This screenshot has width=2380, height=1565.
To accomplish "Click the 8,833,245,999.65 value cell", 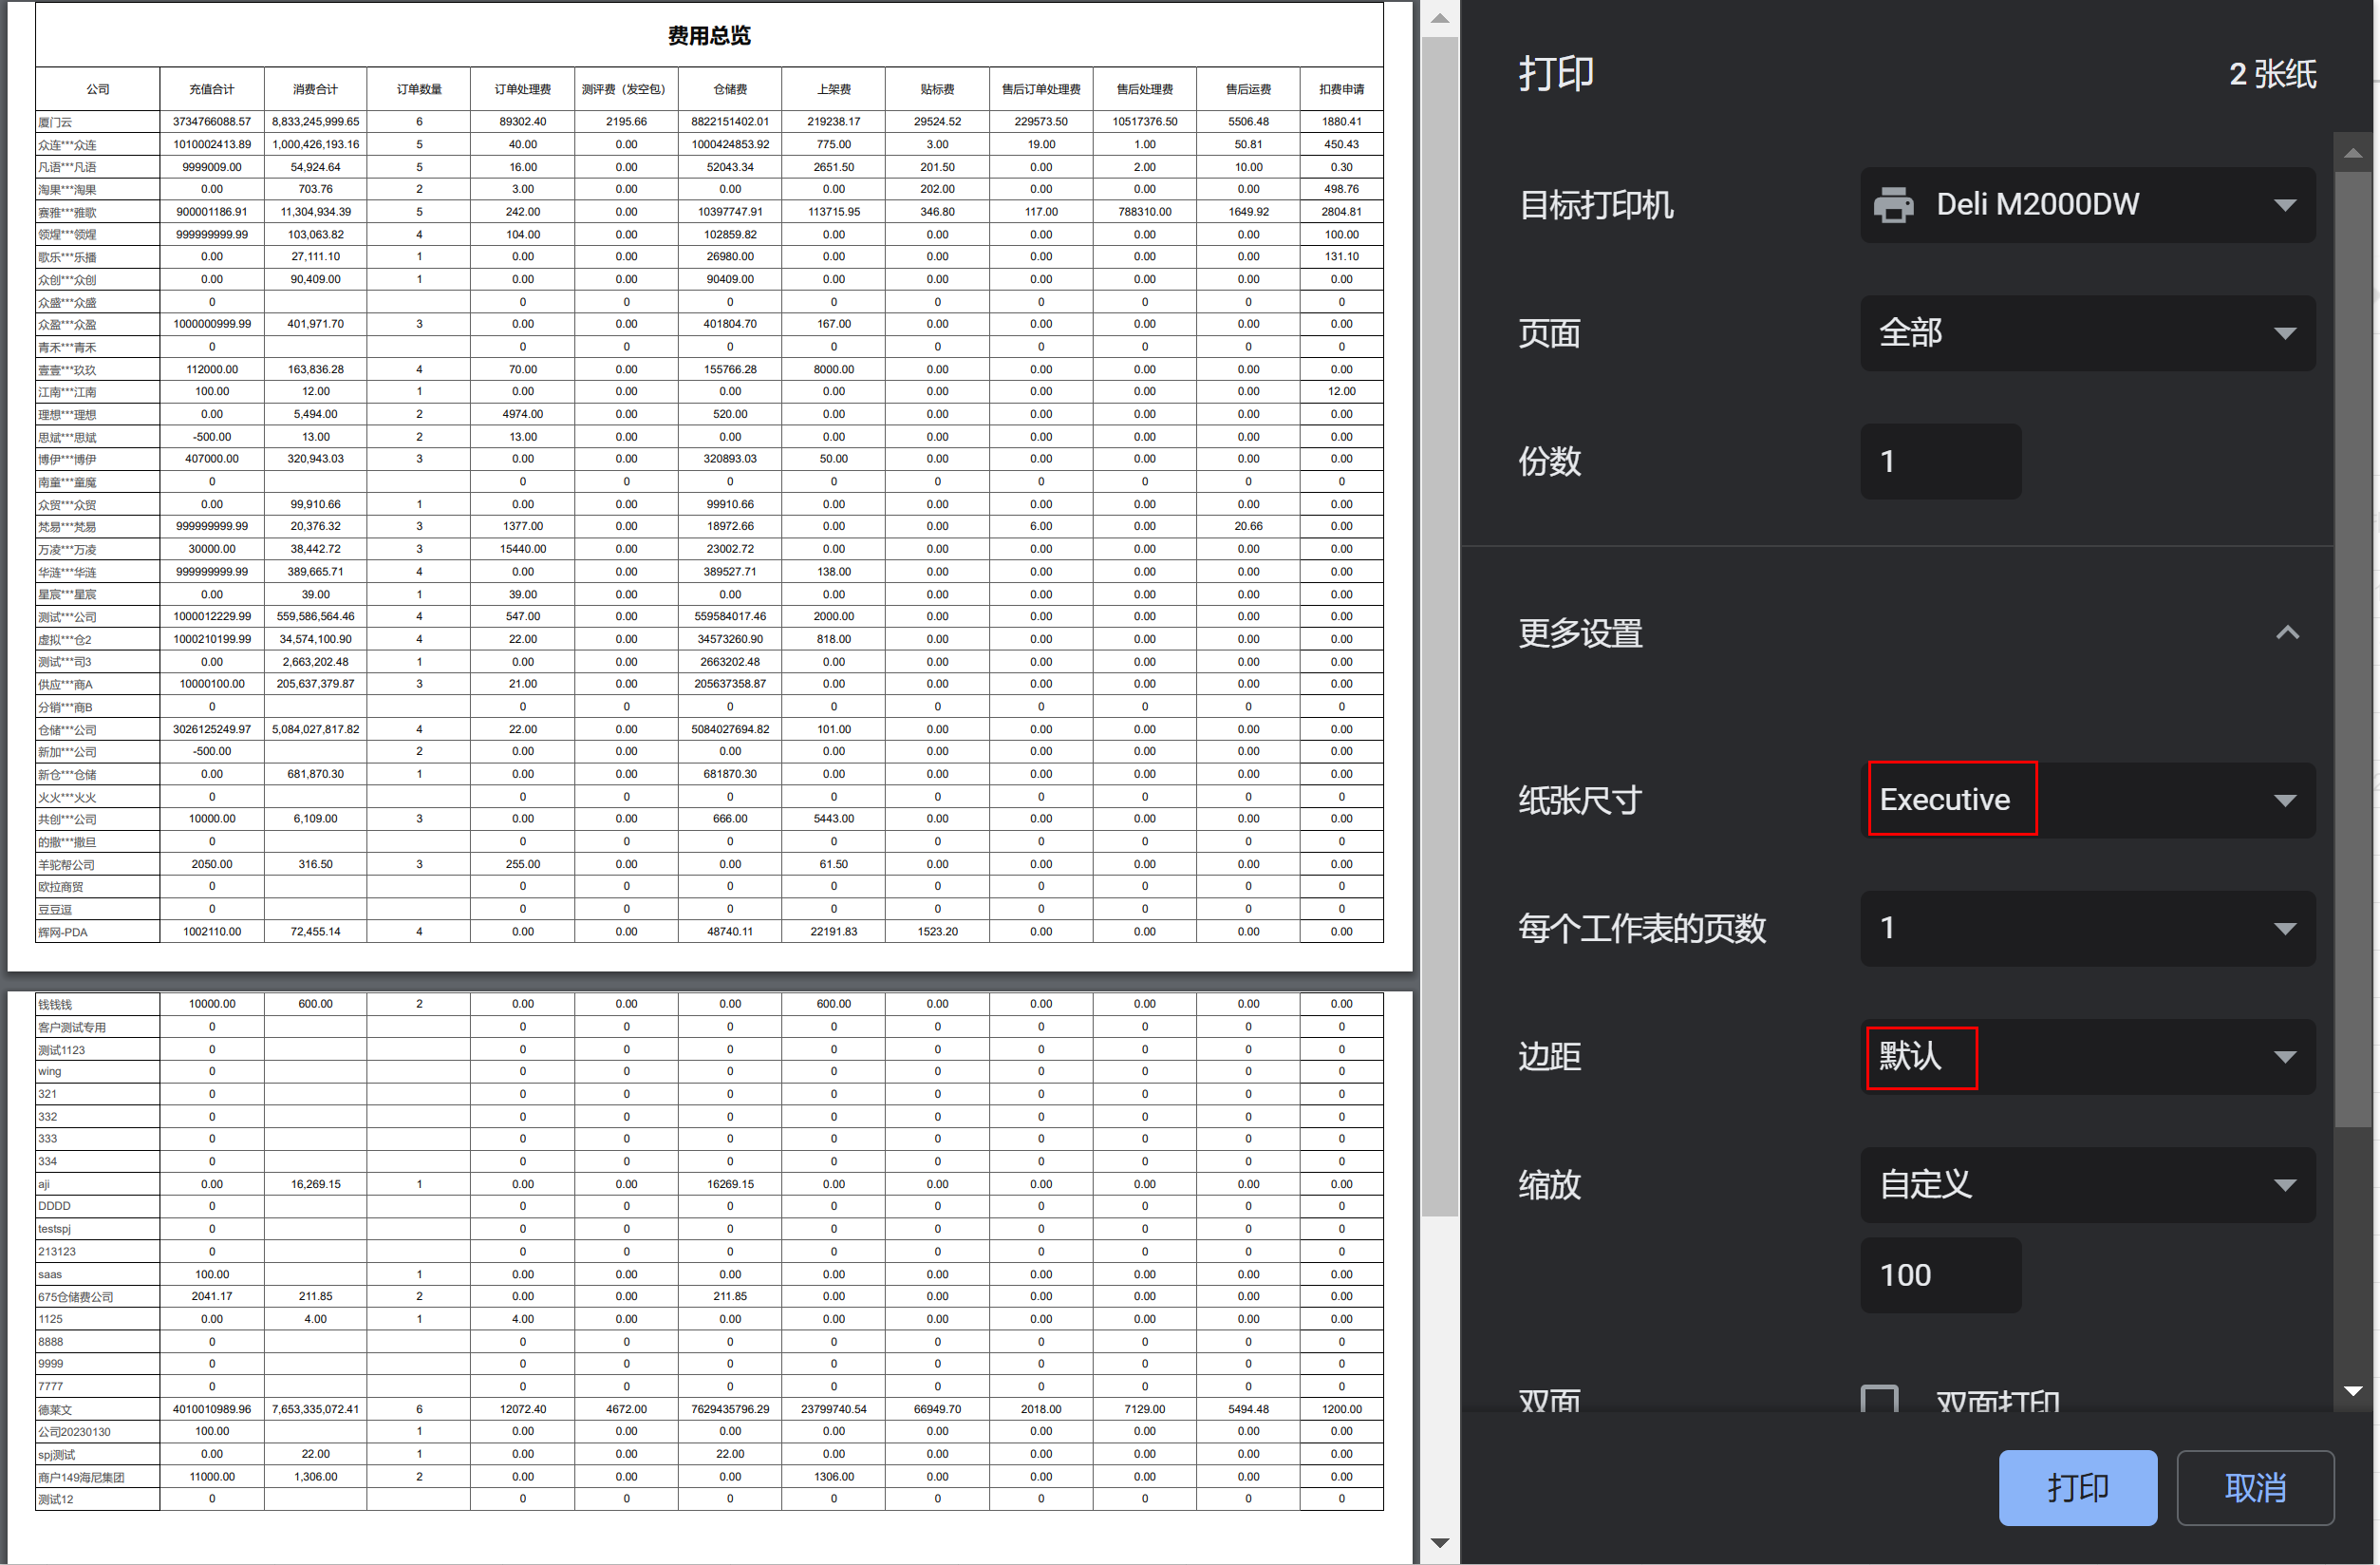I will click(315, 122).
